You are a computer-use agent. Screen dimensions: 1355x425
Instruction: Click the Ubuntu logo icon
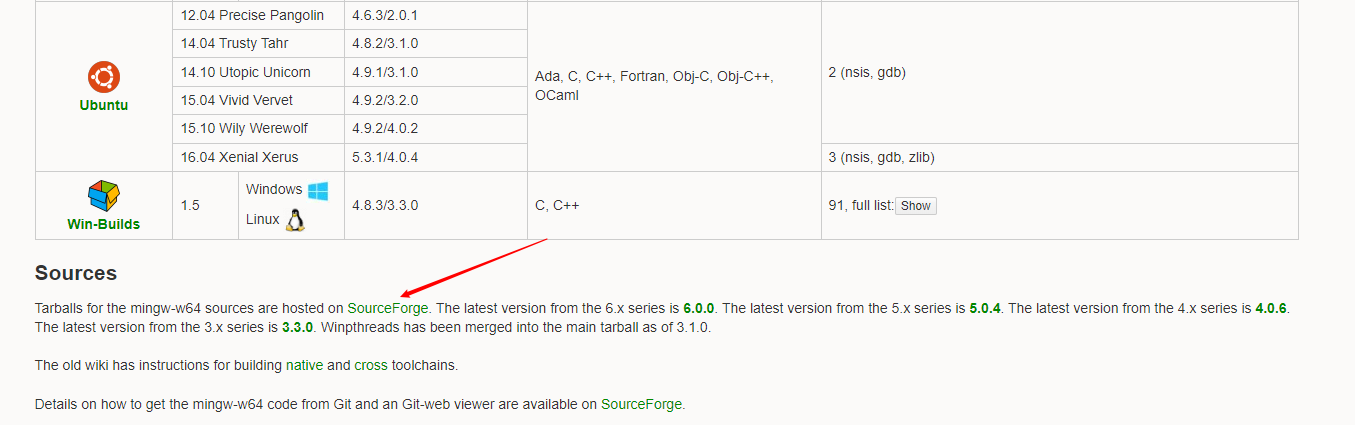[104, 76]
